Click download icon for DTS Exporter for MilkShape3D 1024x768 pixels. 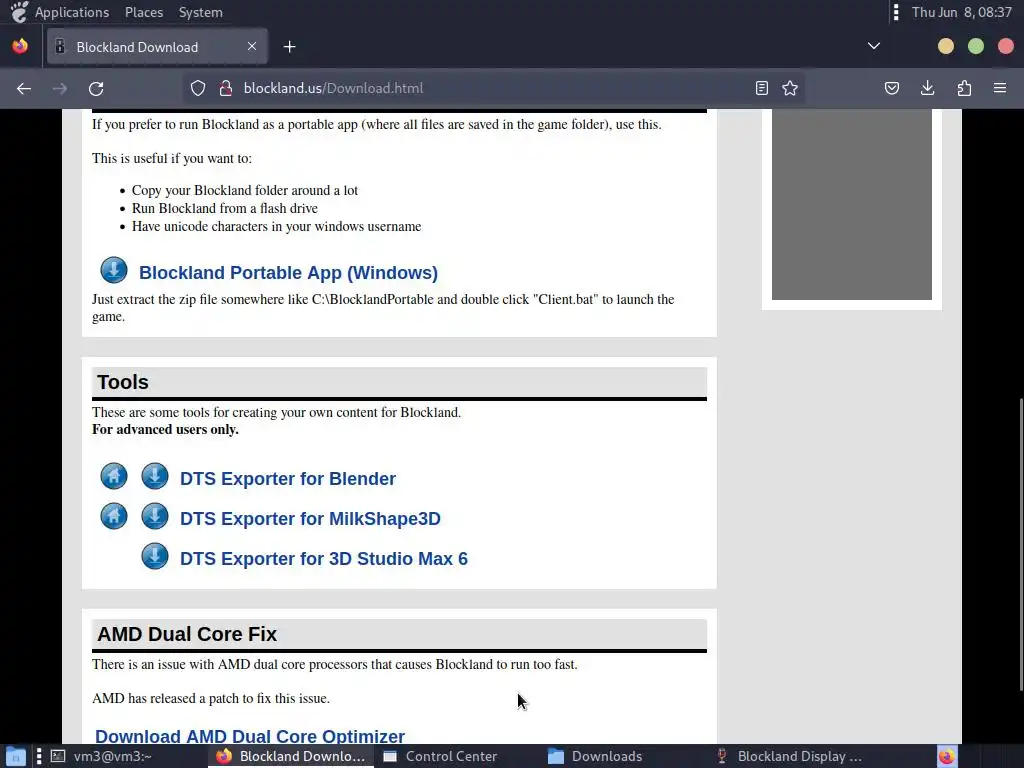(155, 517)
